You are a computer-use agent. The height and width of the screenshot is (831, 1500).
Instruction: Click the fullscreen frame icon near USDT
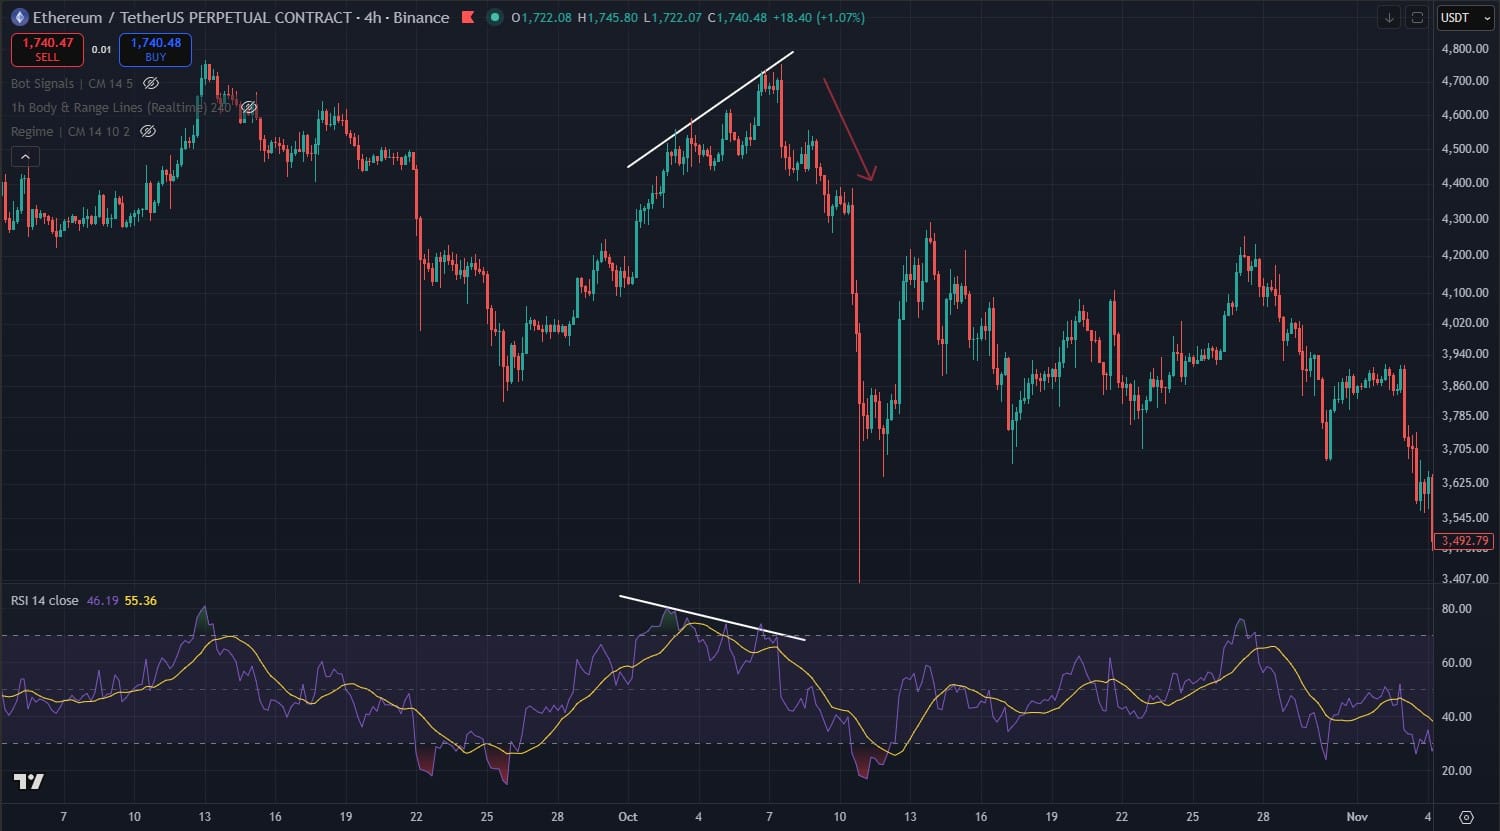tap(1417, 17)
